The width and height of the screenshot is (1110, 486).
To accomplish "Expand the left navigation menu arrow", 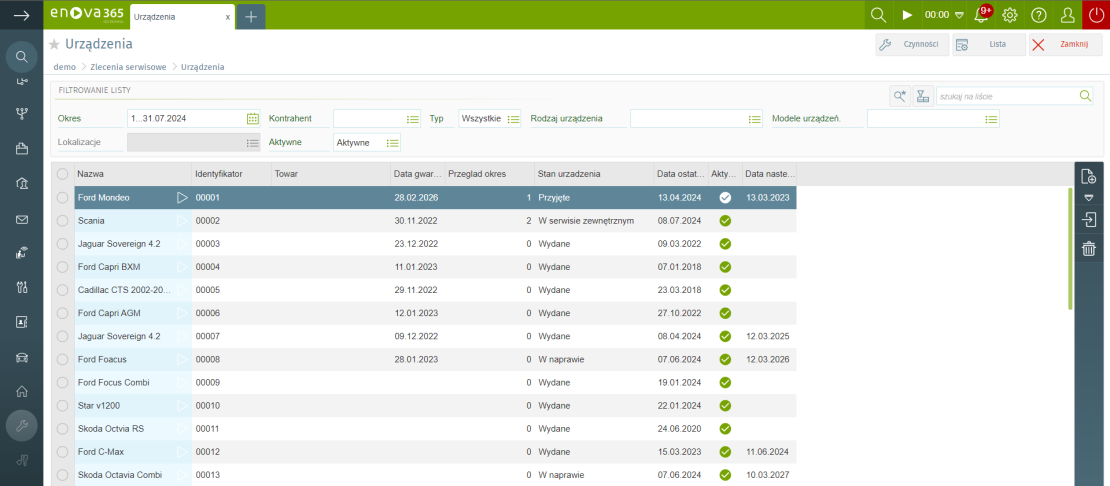I will 21,15.
